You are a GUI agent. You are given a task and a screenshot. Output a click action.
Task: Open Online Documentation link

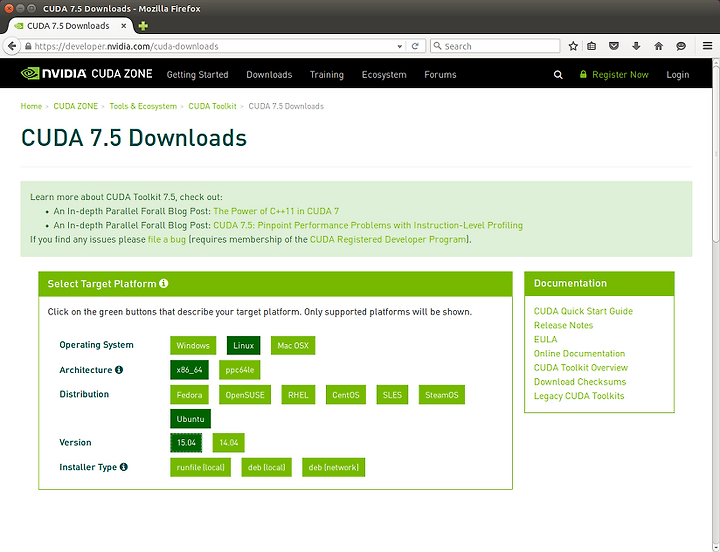pos(579,354)
